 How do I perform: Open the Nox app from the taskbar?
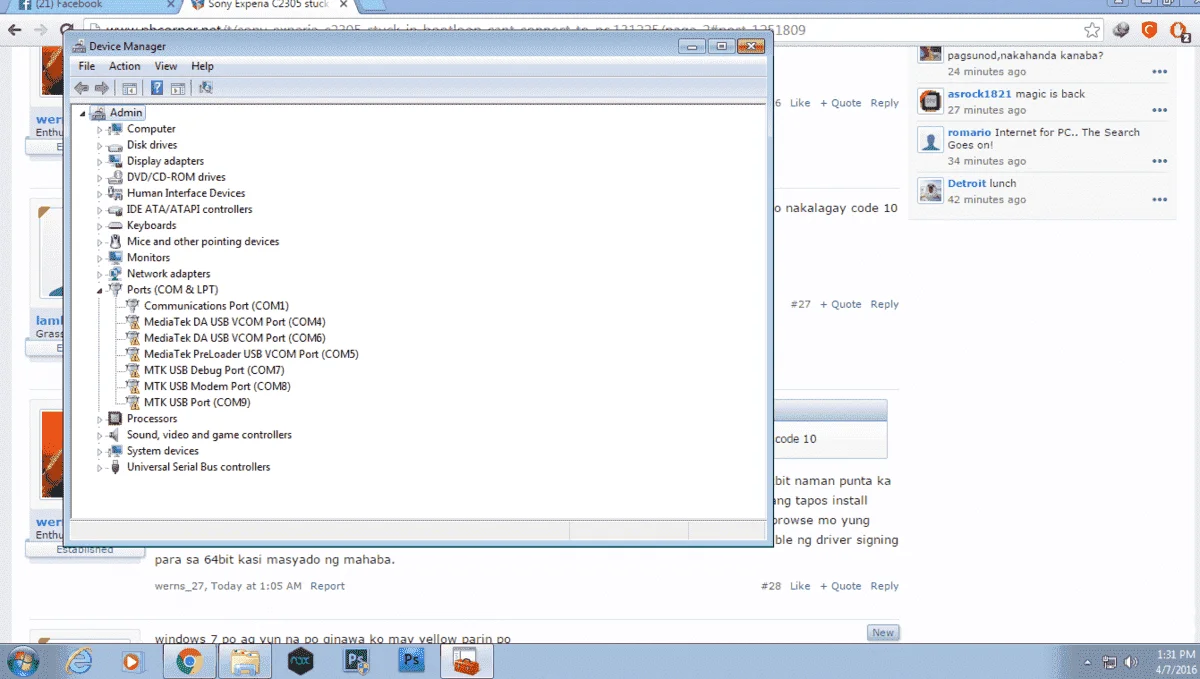301,661
